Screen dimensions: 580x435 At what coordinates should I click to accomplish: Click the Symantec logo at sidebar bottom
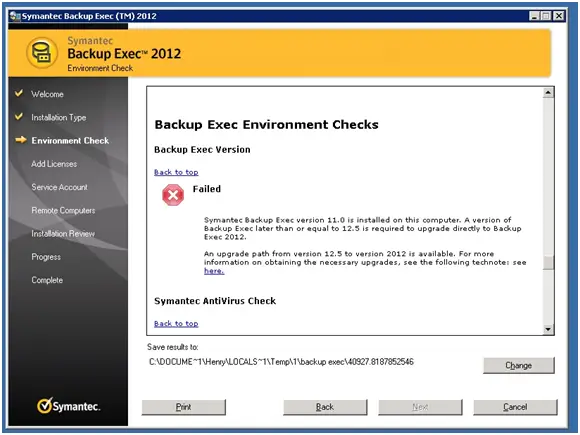click(68, 406)
